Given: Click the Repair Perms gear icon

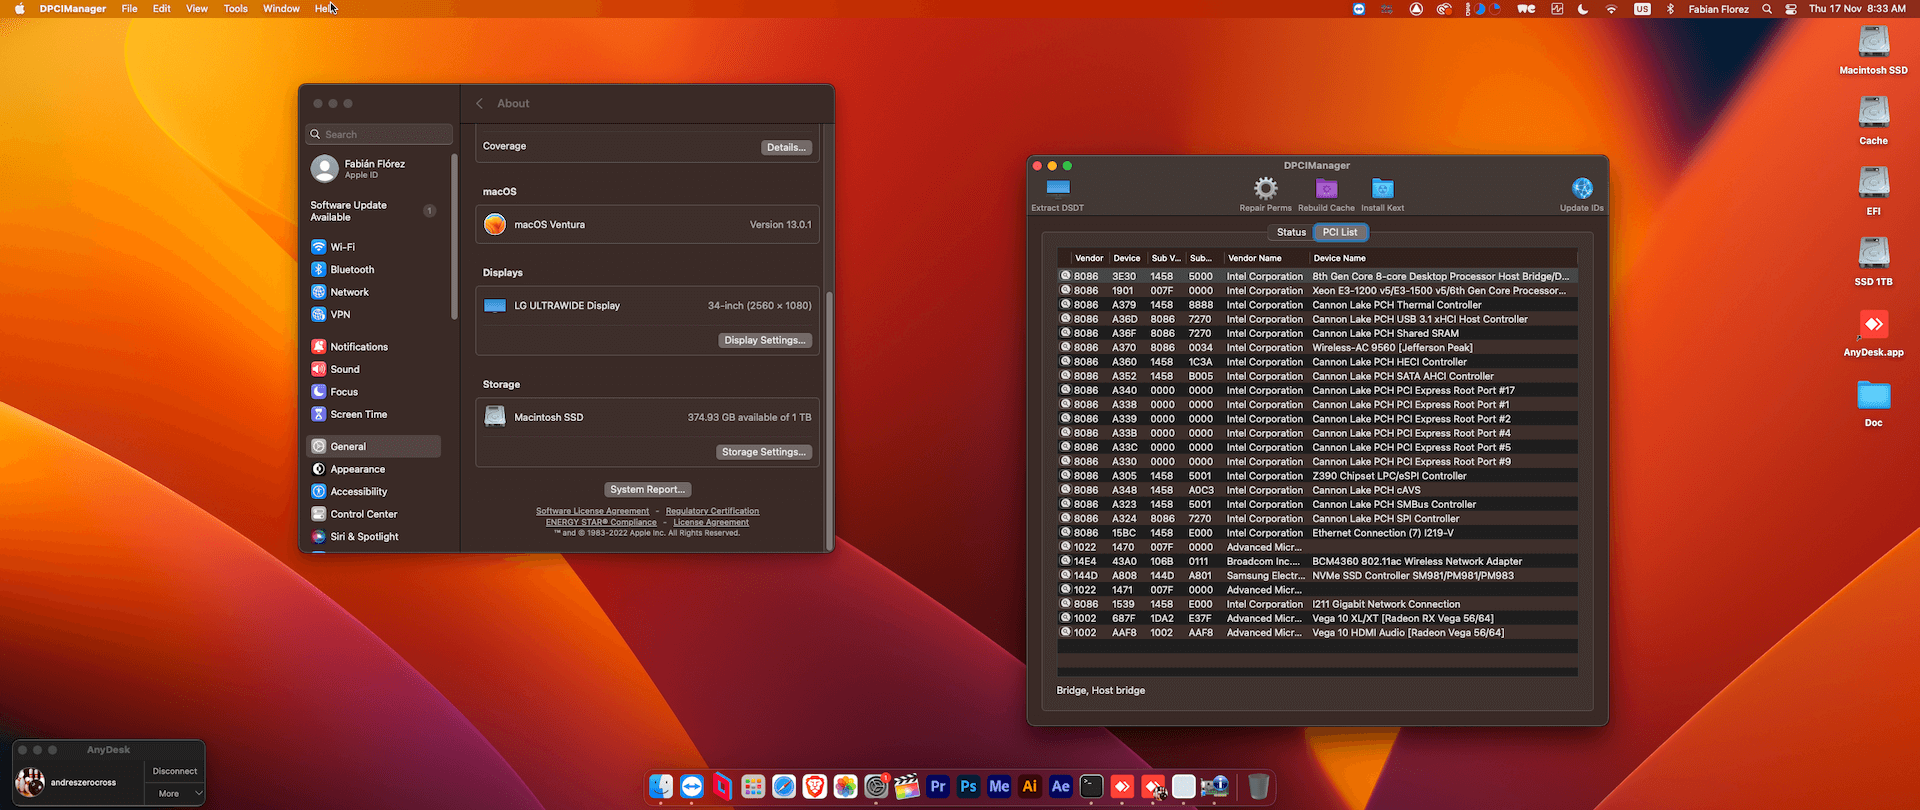Looking at the screenshot, I should [x=1266, y=188].
